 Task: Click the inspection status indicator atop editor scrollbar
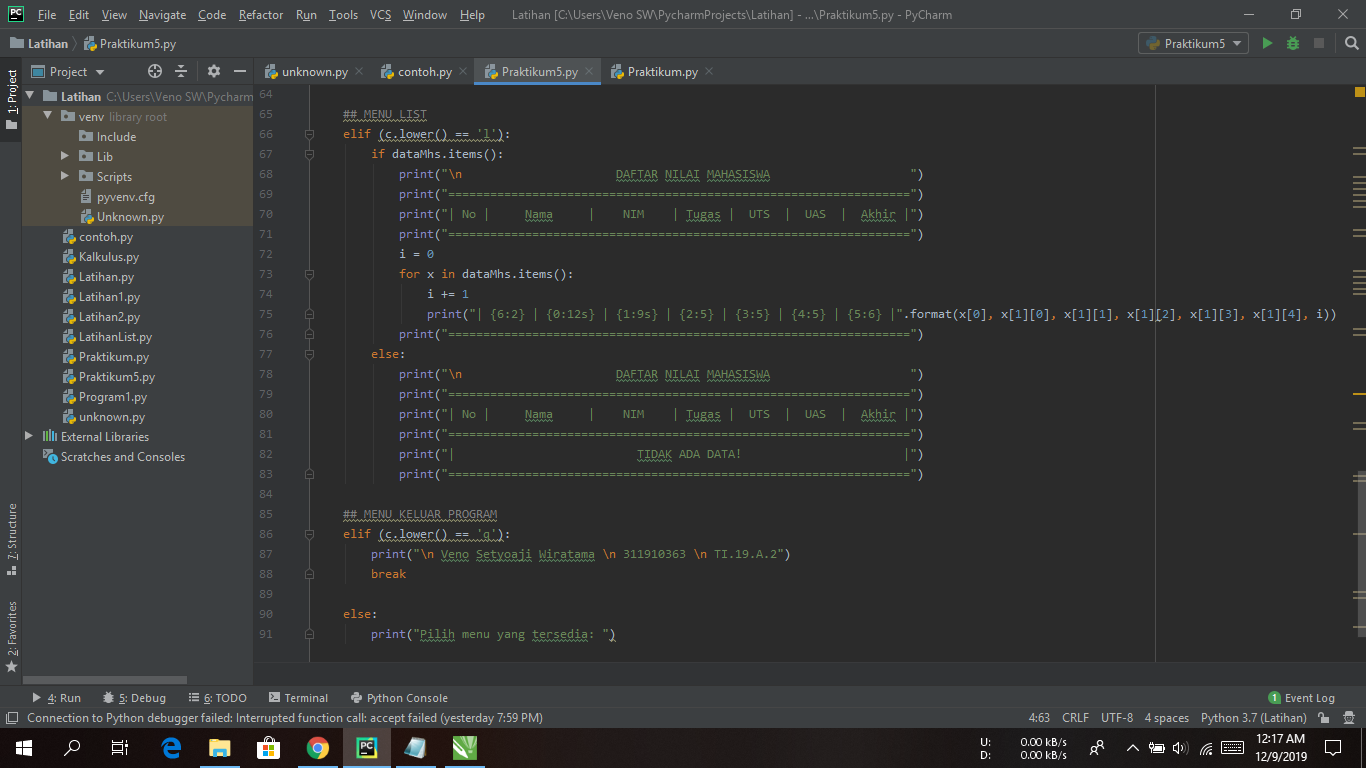pyautogui.click(x=1359, y=92)
